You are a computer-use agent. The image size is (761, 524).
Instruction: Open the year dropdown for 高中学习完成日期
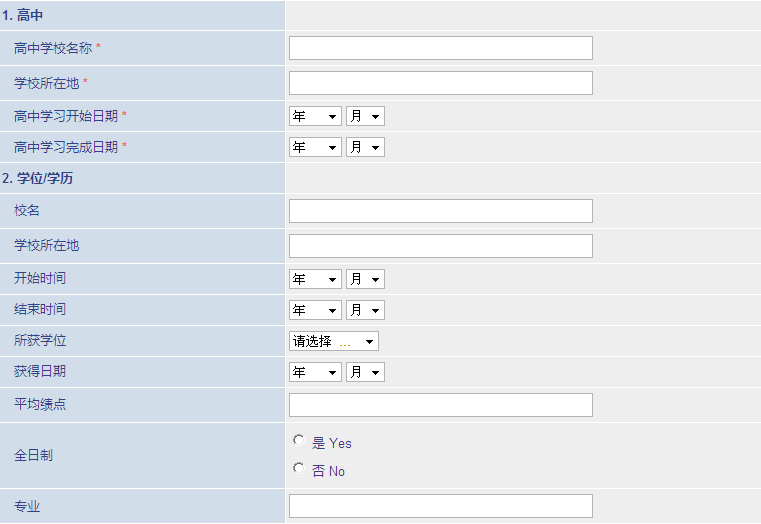315,147
